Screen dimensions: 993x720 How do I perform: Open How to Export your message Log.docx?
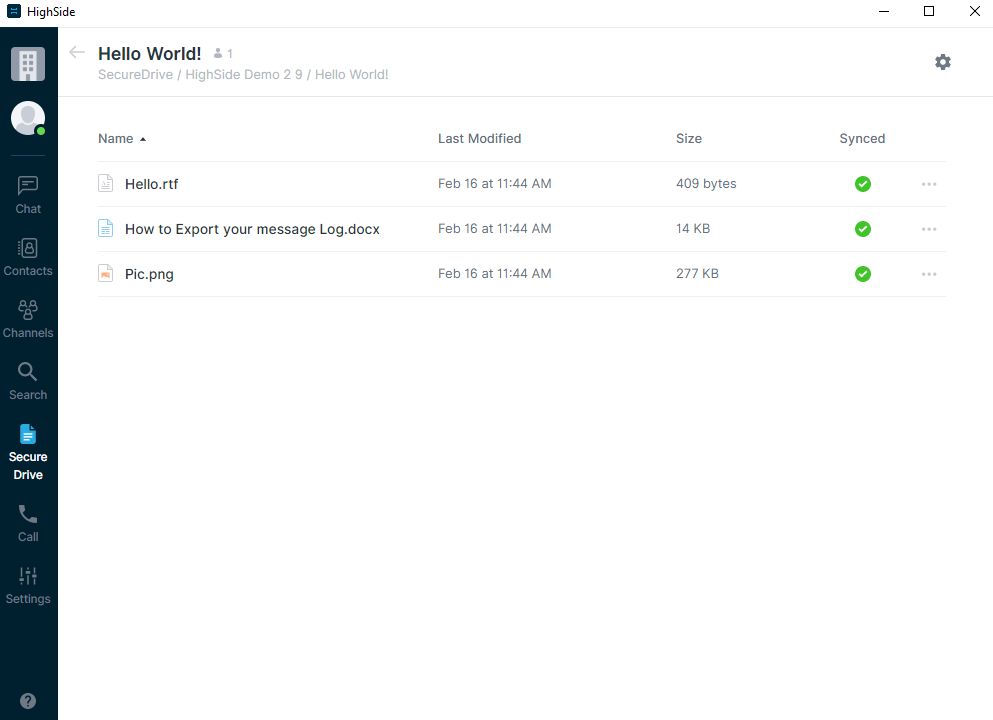[x=252, y=229]
